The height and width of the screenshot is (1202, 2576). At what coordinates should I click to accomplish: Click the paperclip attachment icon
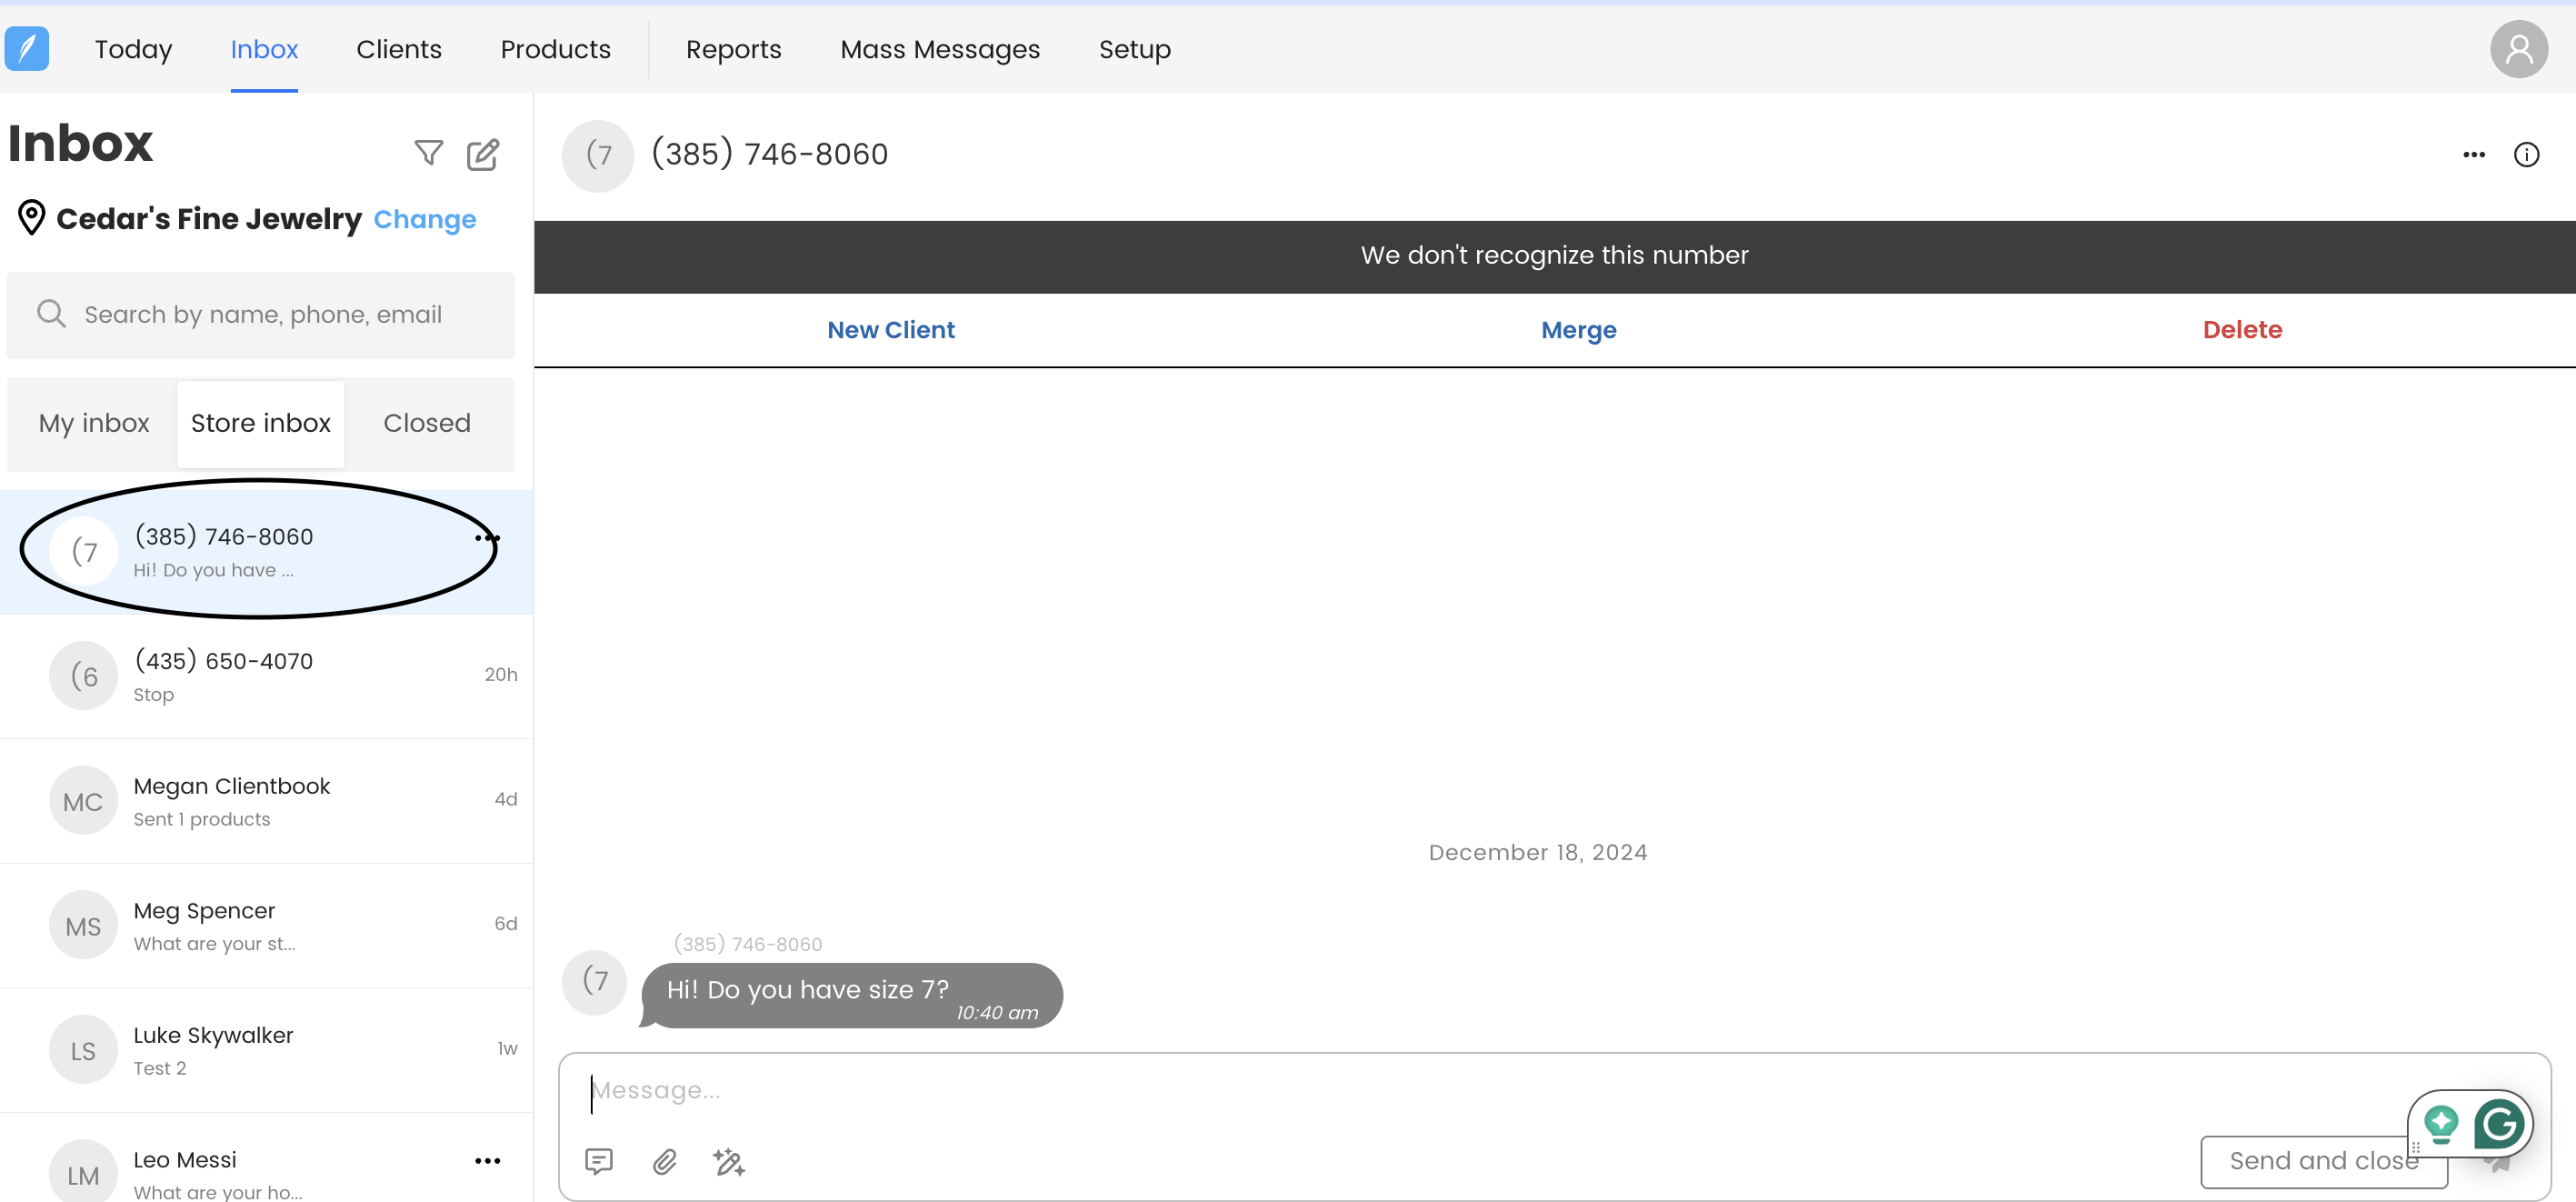pos(665,1161)
